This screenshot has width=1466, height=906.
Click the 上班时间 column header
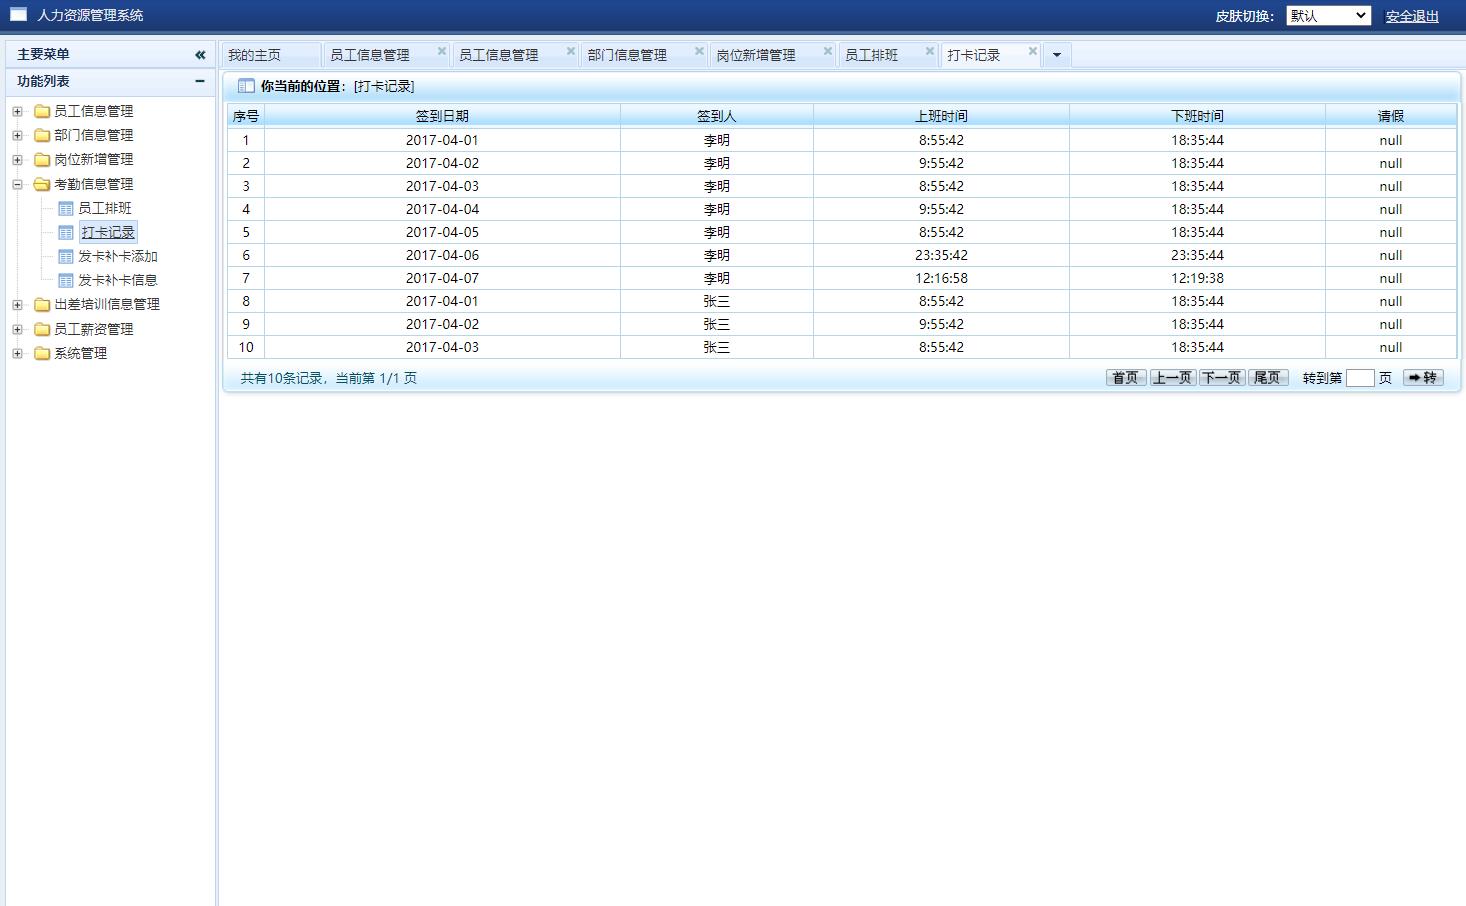coord(942,116)
